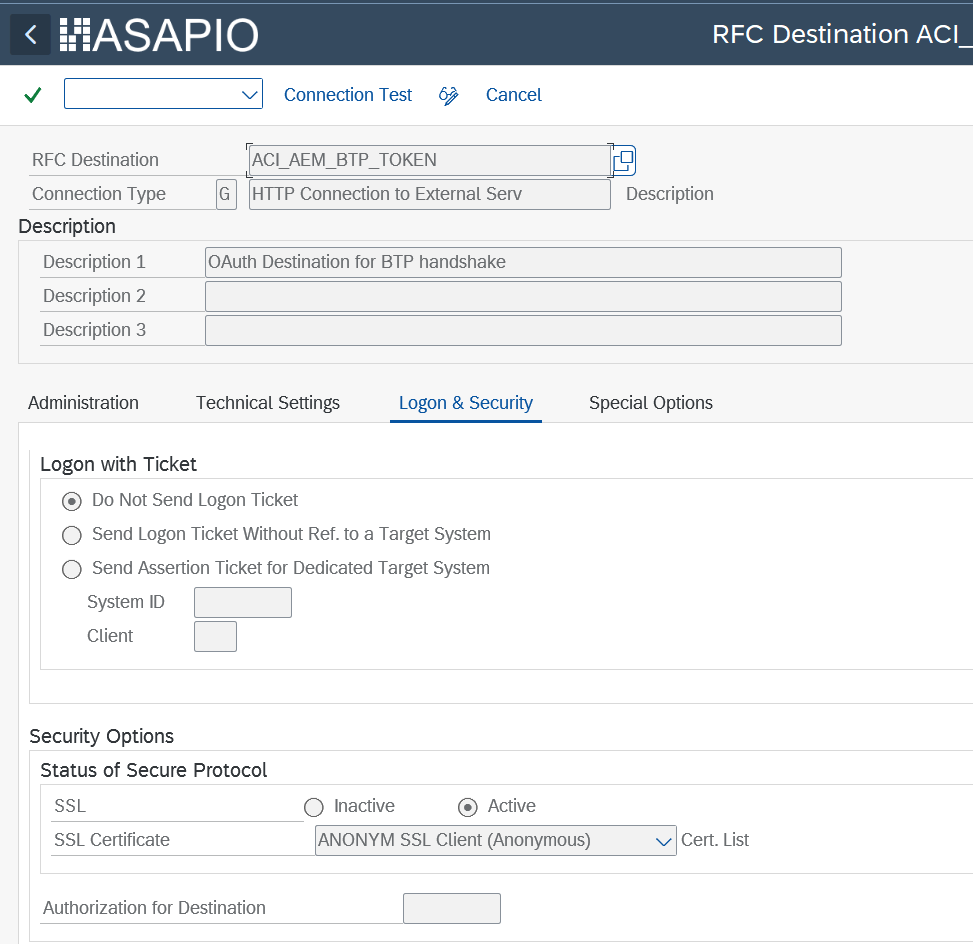Click the System ID field

click(x=243, y=603)
